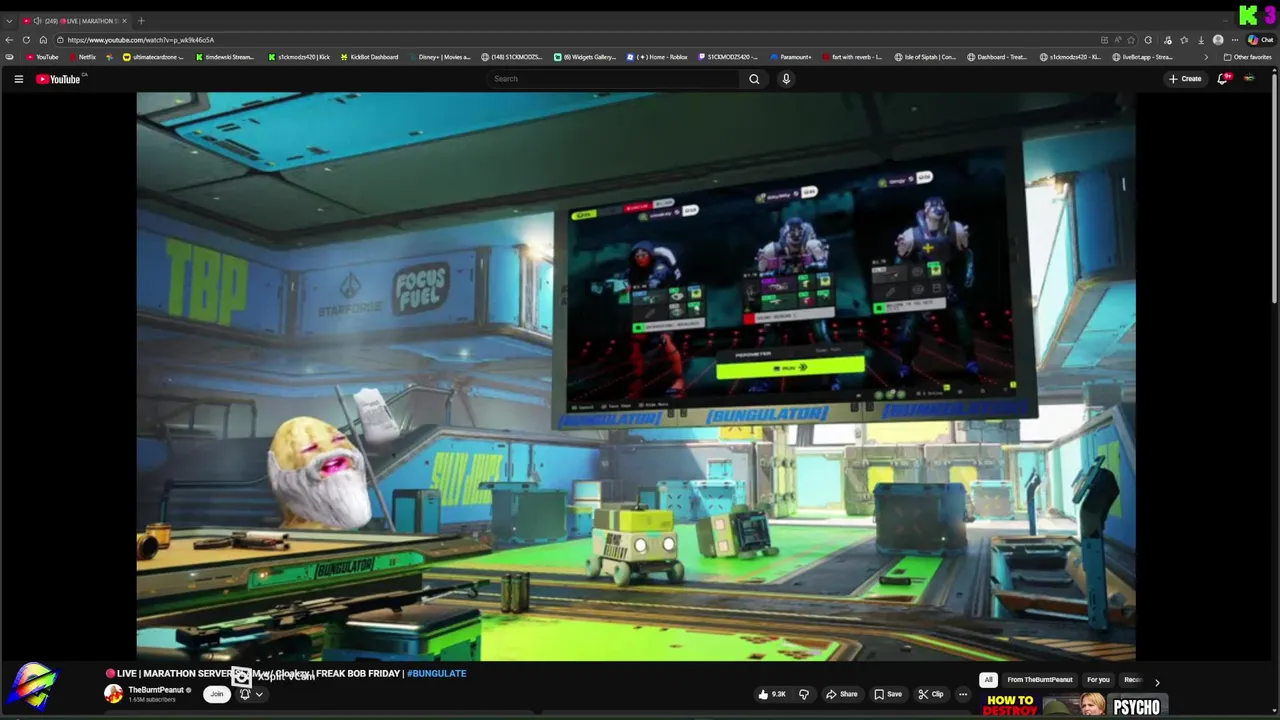The width and height of the screenshot is (1280, 720).
Task: Start voice search with the microphone icon
Action: [786, 79]
